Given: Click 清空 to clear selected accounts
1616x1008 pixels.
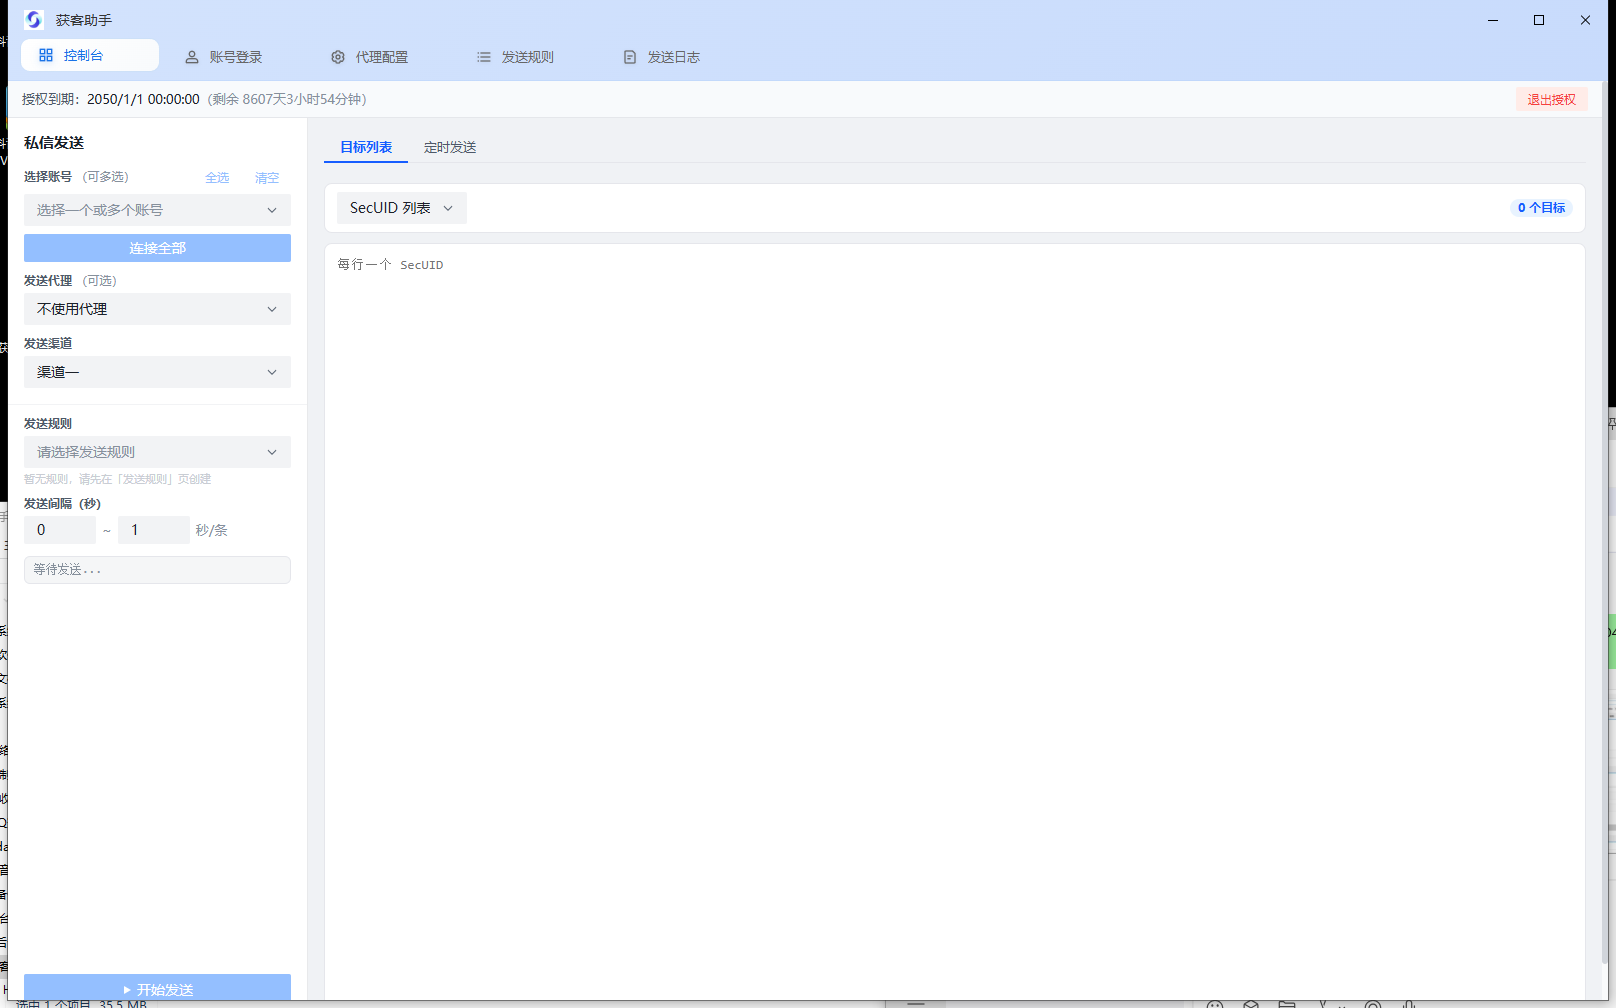Looking at the screenshot, I should pyautogui.click(x=267, y=178).
